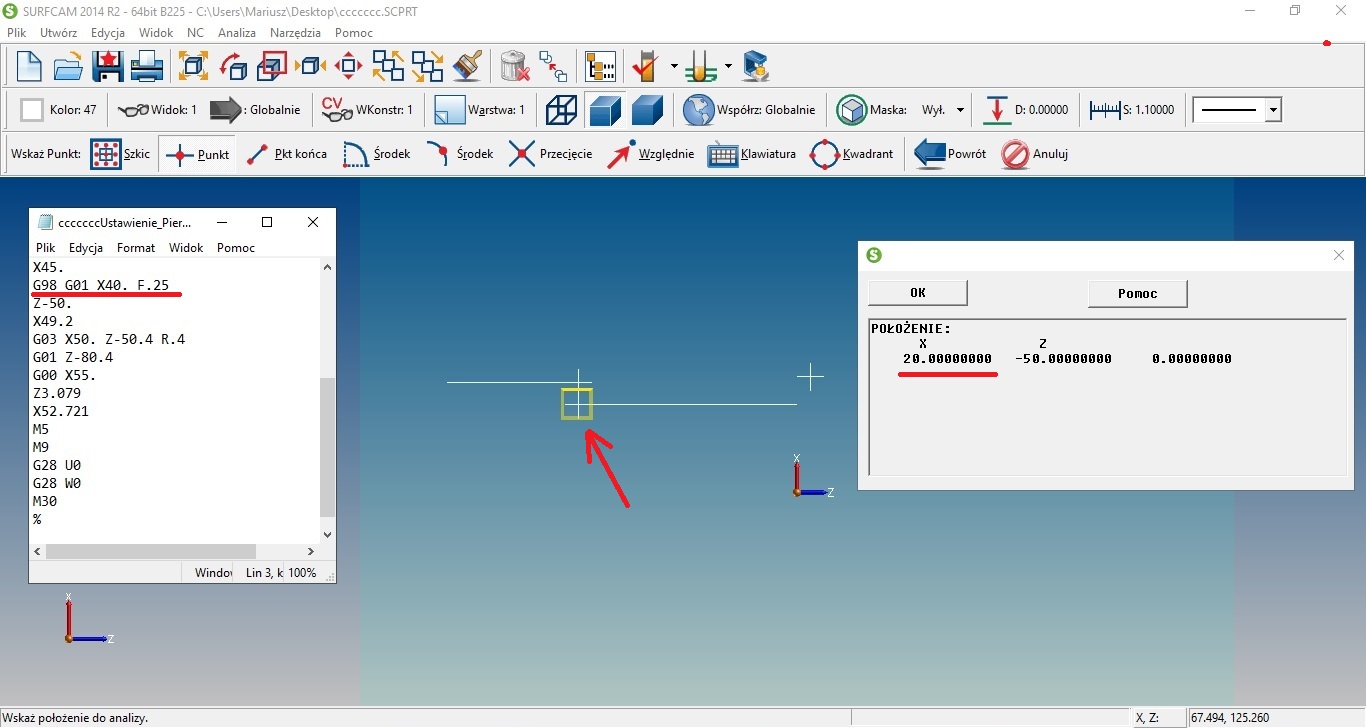This screenshot has width=1366, height=728.
Task: Select the Punkt point snap mode
Action: [x=197, y=154]
